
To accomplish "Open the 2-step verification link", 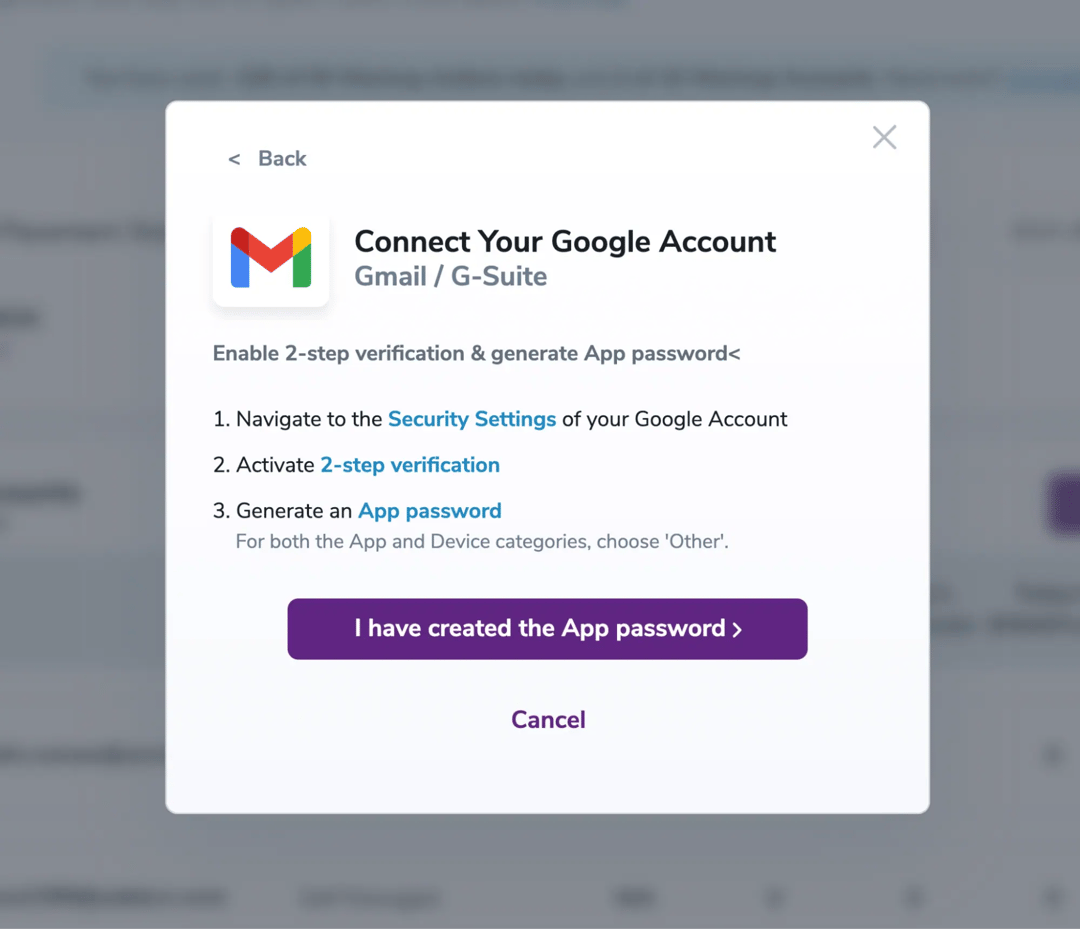I will 410,465.
